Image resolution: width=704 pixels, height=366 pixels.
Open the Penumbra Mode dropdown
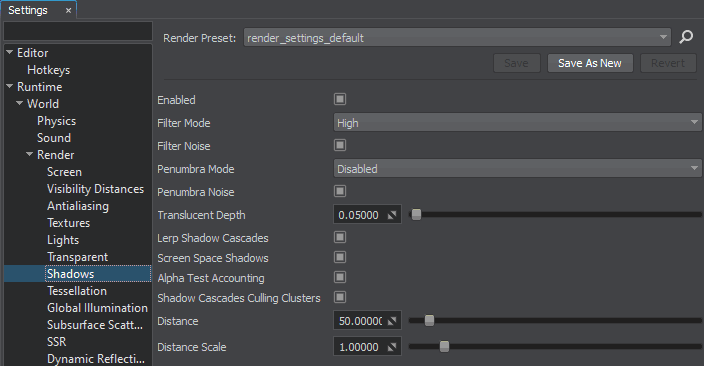point(518,169)
